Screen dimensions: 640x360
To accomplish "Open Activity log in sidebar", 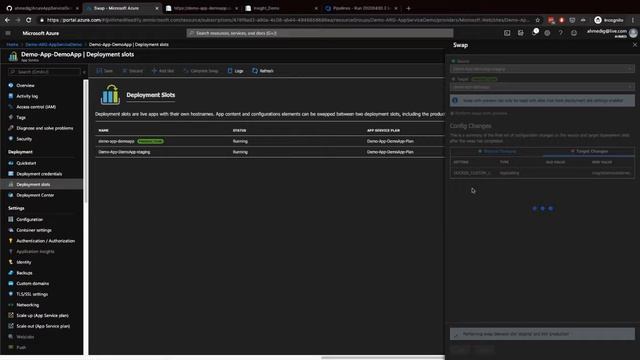I will [x=27, y=96].
